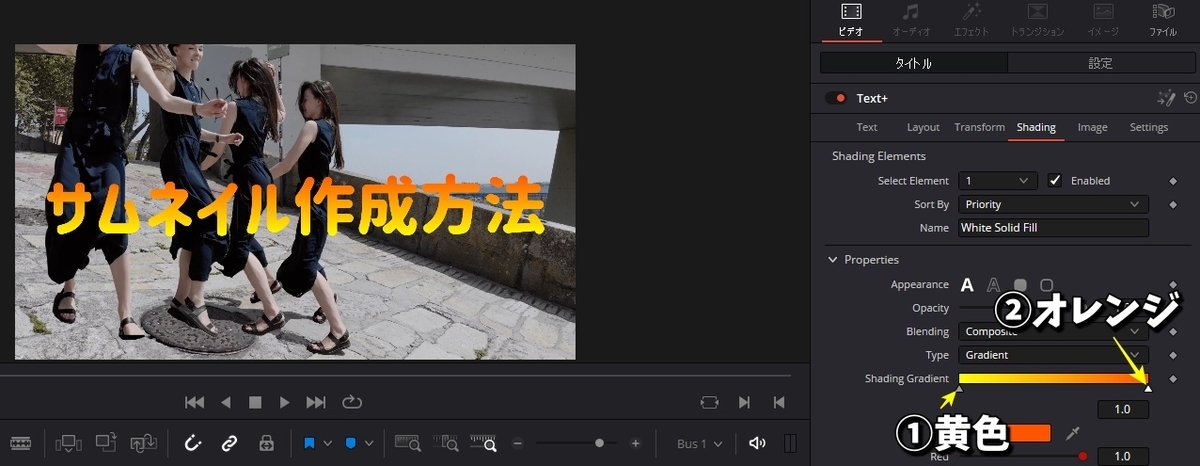This screenshot has height=466, width=1200.
Task: Select full extent zoom icon
Action: (x=407, y=443)
